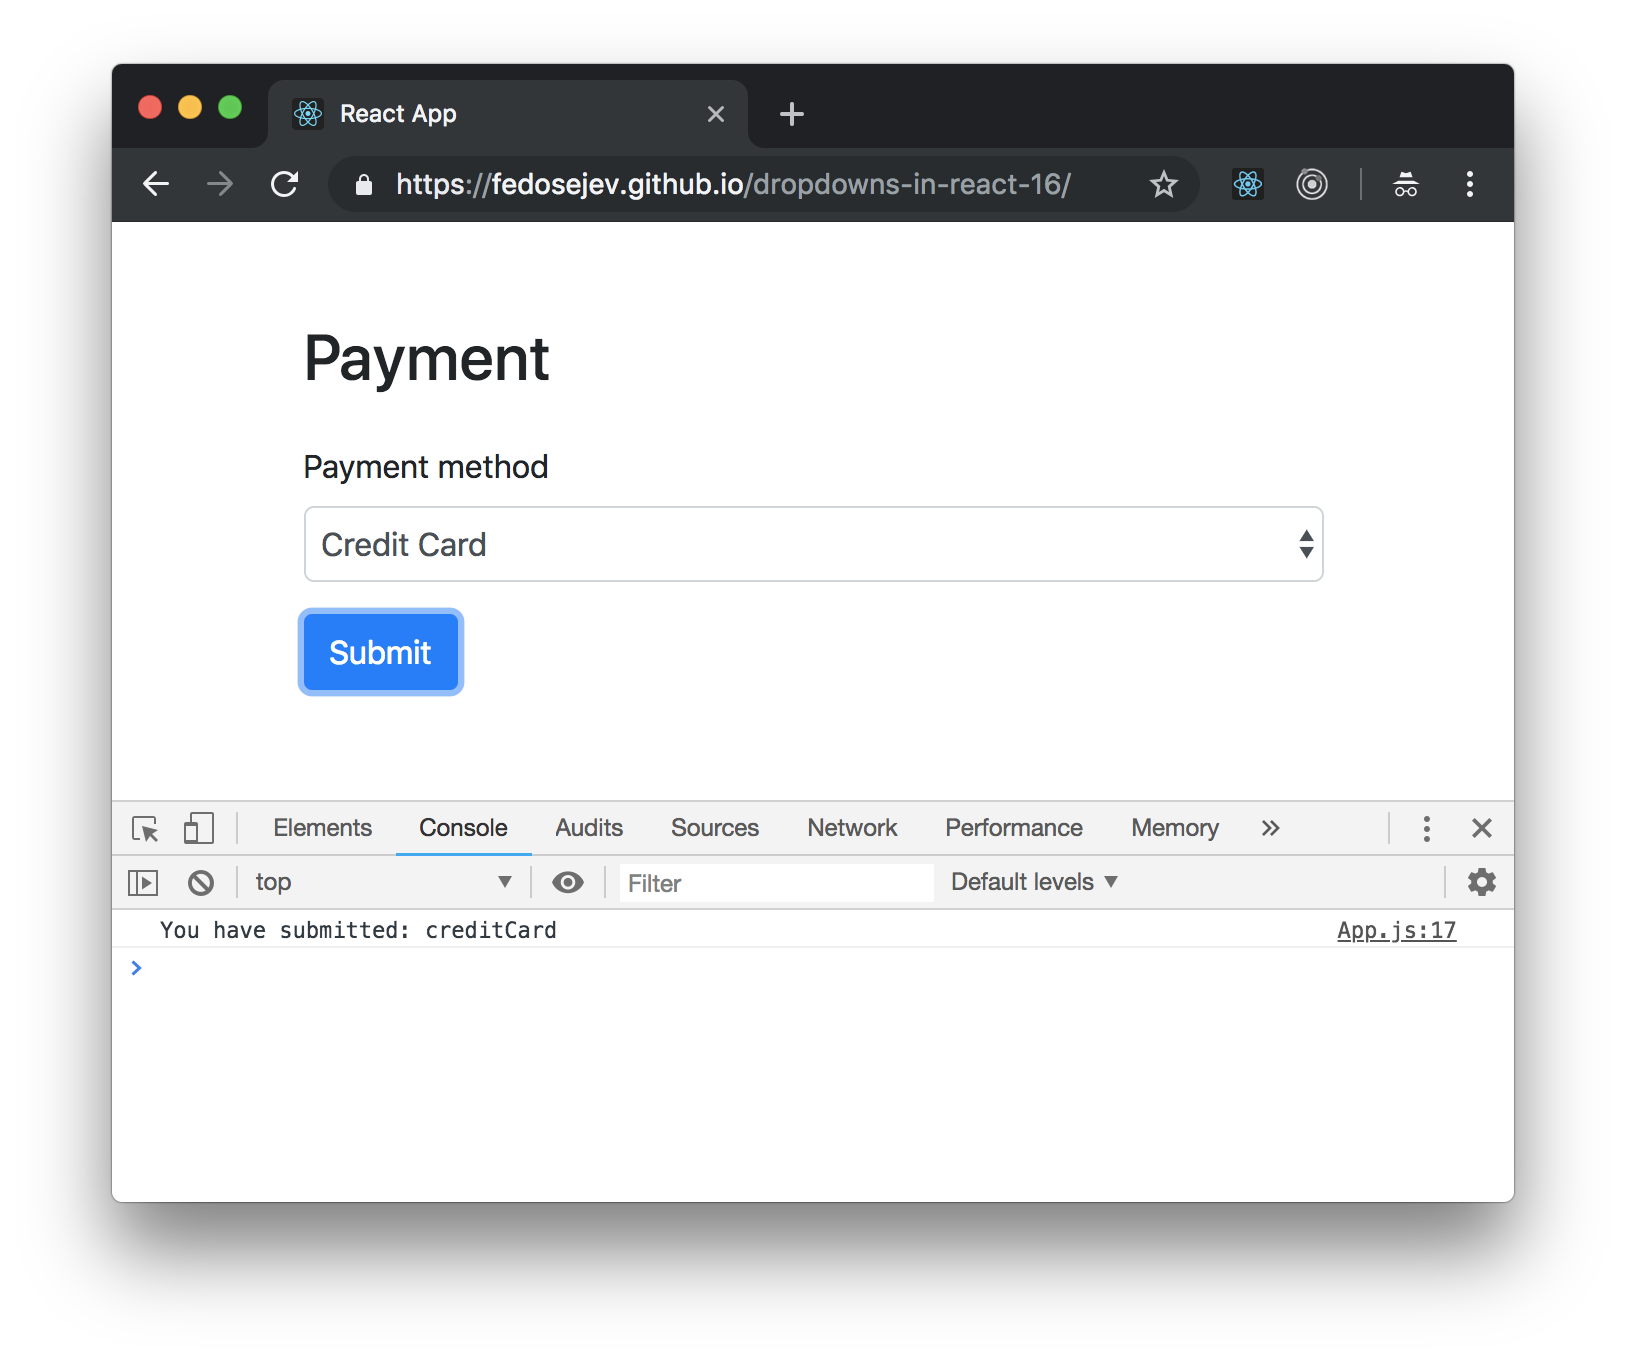1626x1362 pixels.
Task: Click the console filter input
Action: 775,882
